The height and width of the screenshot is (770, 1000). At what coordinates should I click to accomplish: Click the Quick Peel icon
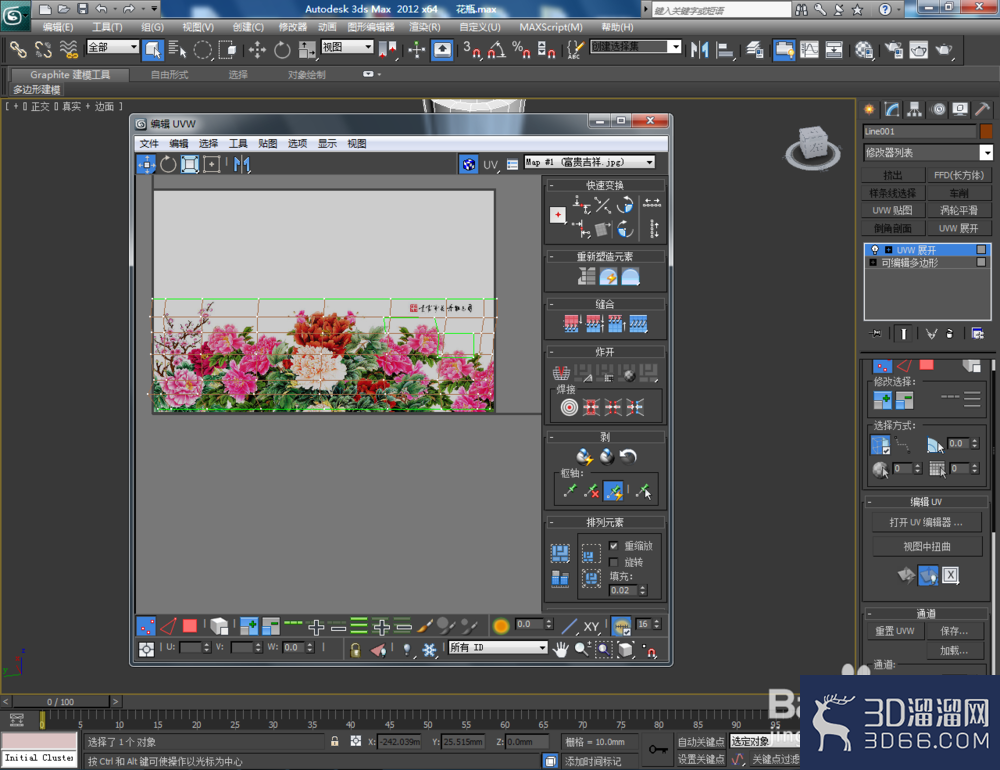point(584,456)
